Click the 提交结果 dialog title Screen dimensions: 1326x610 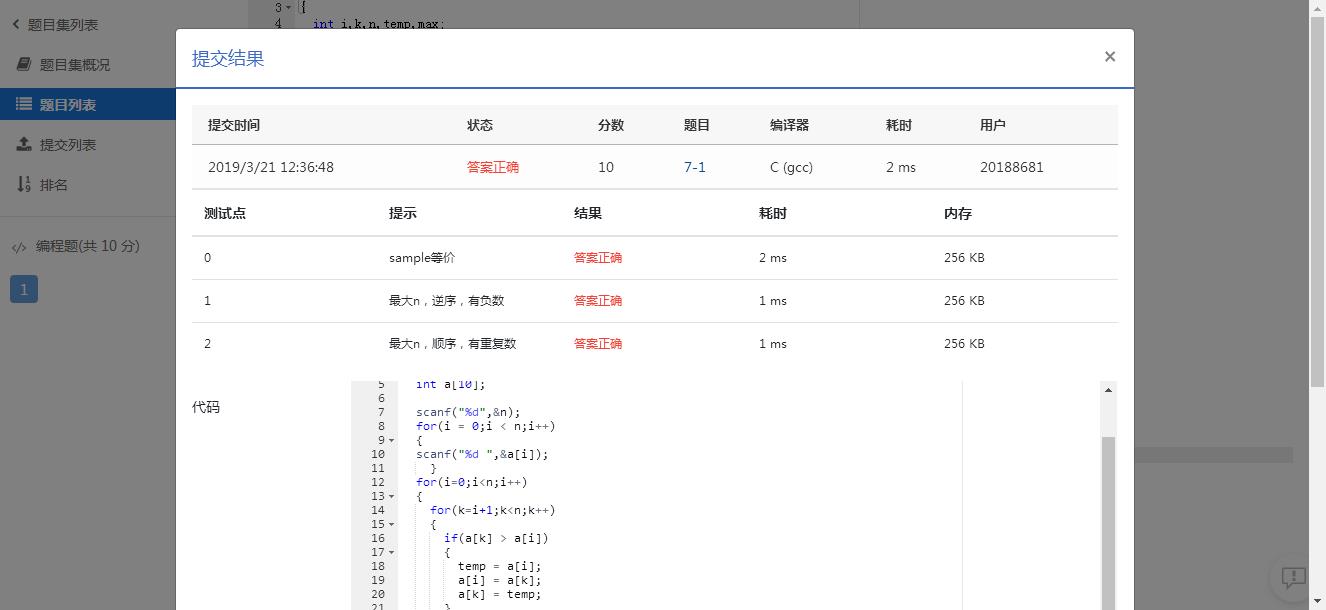coord(228,58)
